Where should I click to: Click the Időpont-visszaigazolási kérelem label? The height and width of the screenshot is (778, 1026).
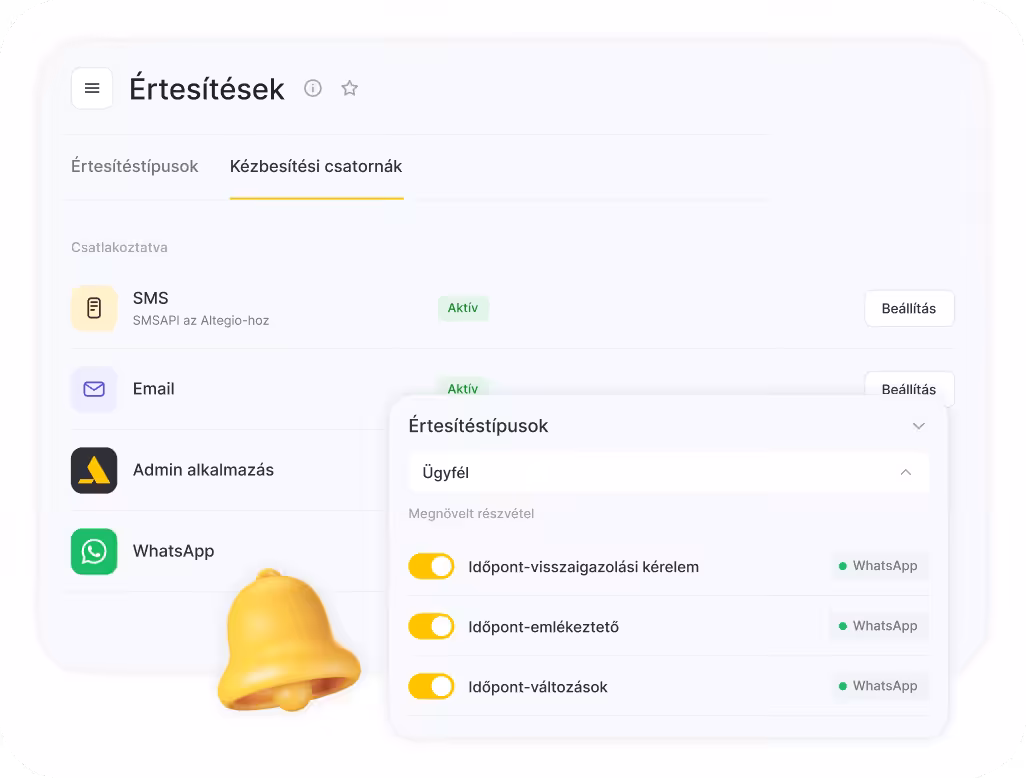coord(584,567)
